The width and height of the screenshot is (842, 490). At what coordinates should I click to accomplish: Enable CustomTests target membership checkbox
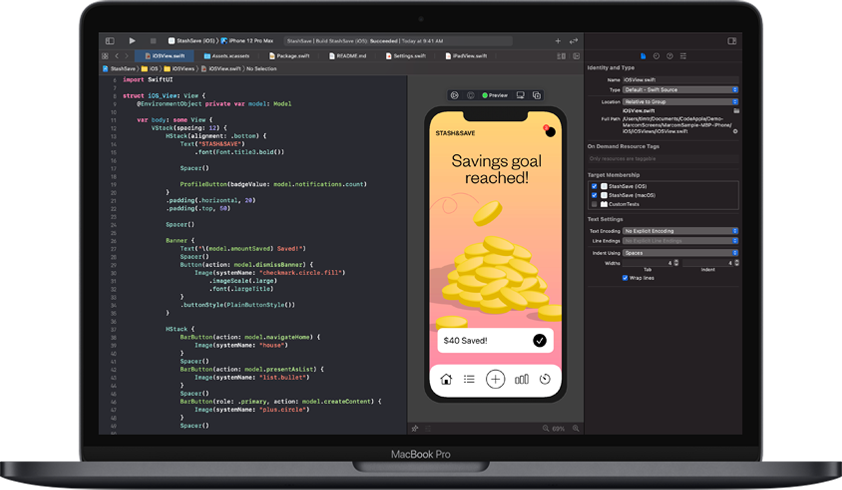(594, 204)
